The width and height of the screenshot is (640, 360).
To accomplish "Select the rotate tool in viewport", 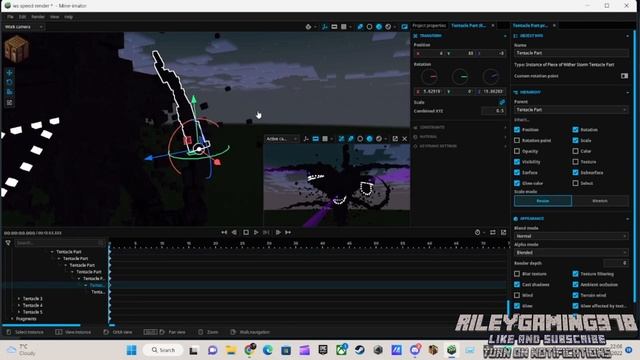I will (9, 82).
